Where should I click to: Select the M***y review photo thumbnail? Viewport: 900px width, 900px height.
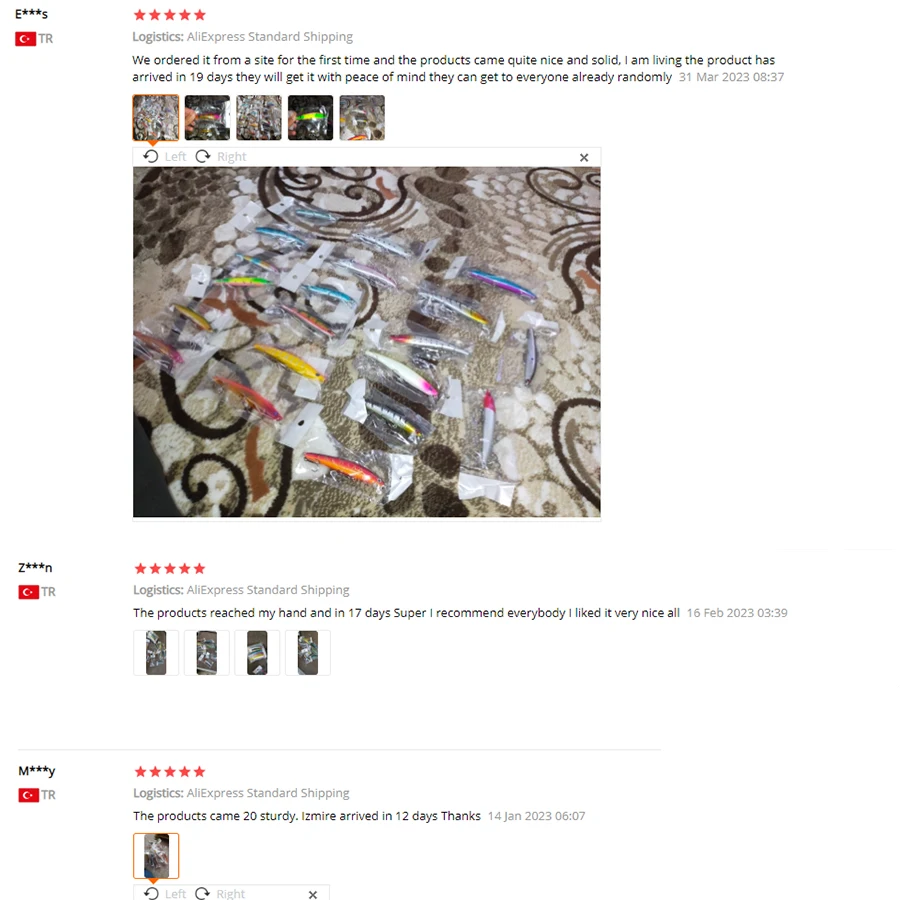(x=156, y=856)
